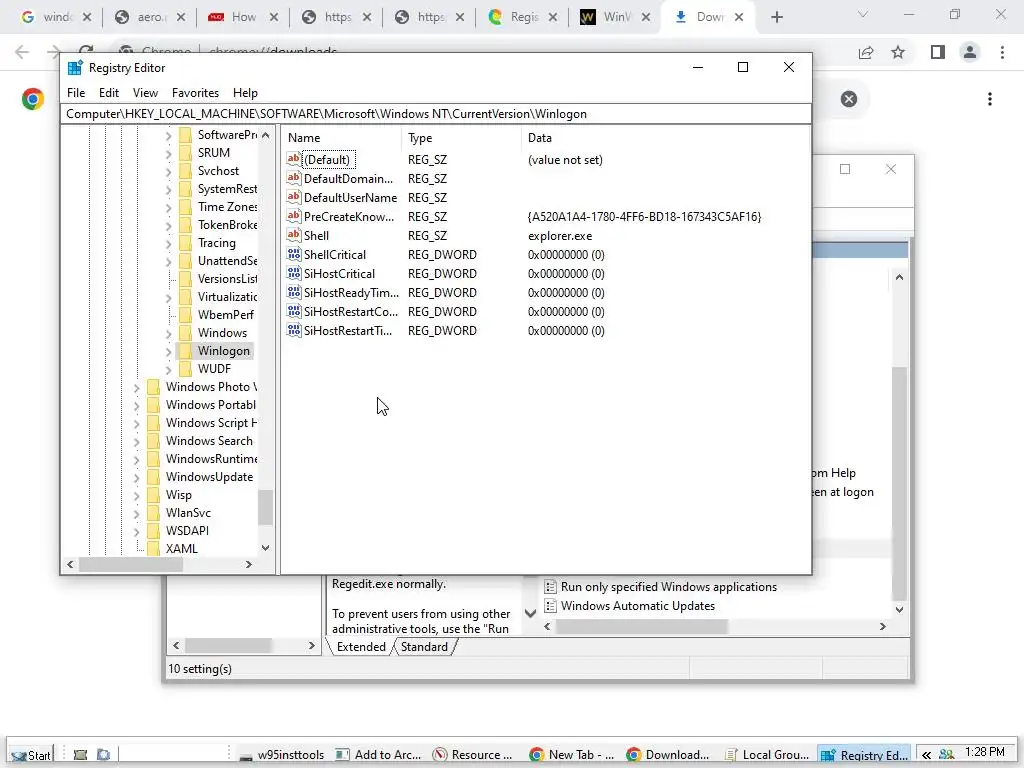
Task: Click the Start button on taskbar
Action: 31,755
